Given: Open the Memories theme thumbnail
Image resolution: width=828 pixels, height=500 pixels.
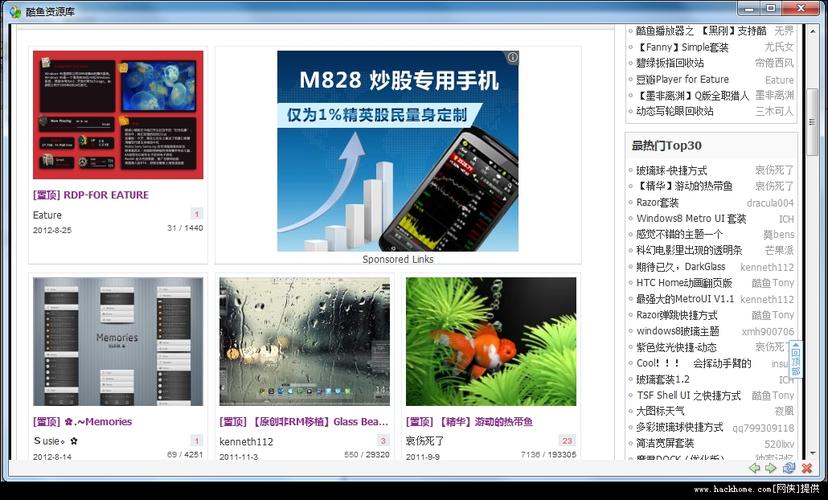Looking at the screenshot, I should [118, 342].
